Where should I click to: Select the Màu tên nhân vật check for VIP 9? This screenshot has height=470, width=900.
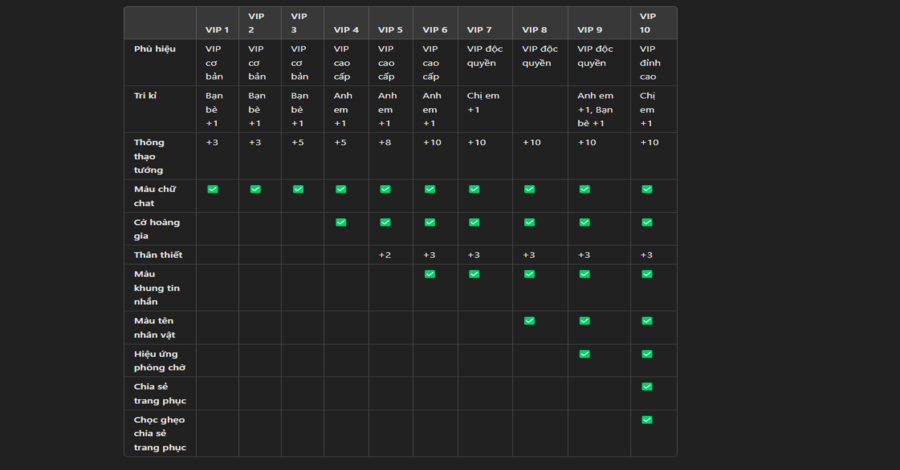pos(585,320)
